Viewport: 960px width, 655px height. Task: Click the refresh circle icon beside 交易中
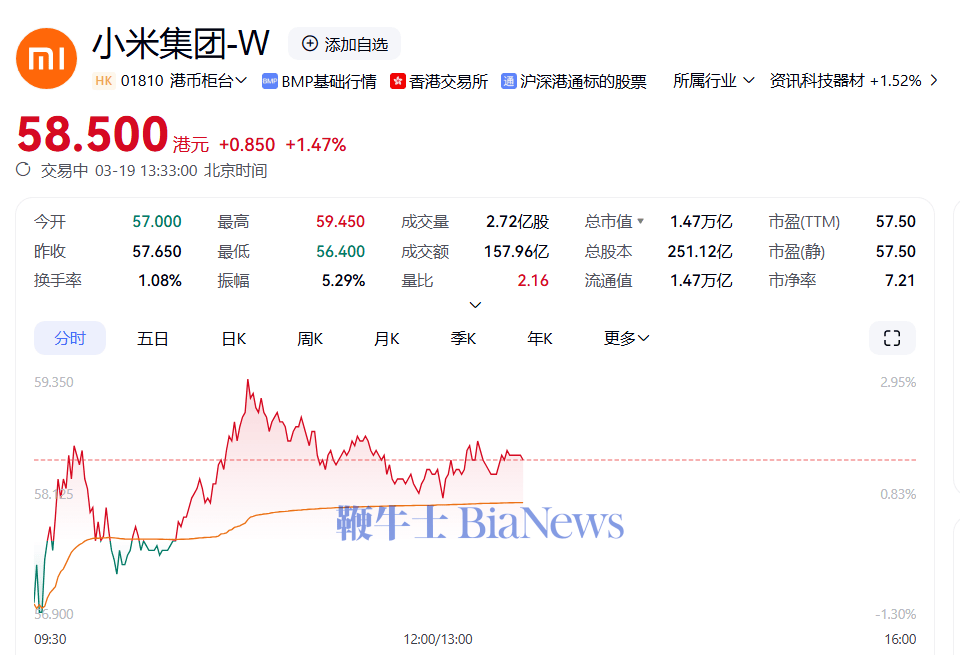23,170
